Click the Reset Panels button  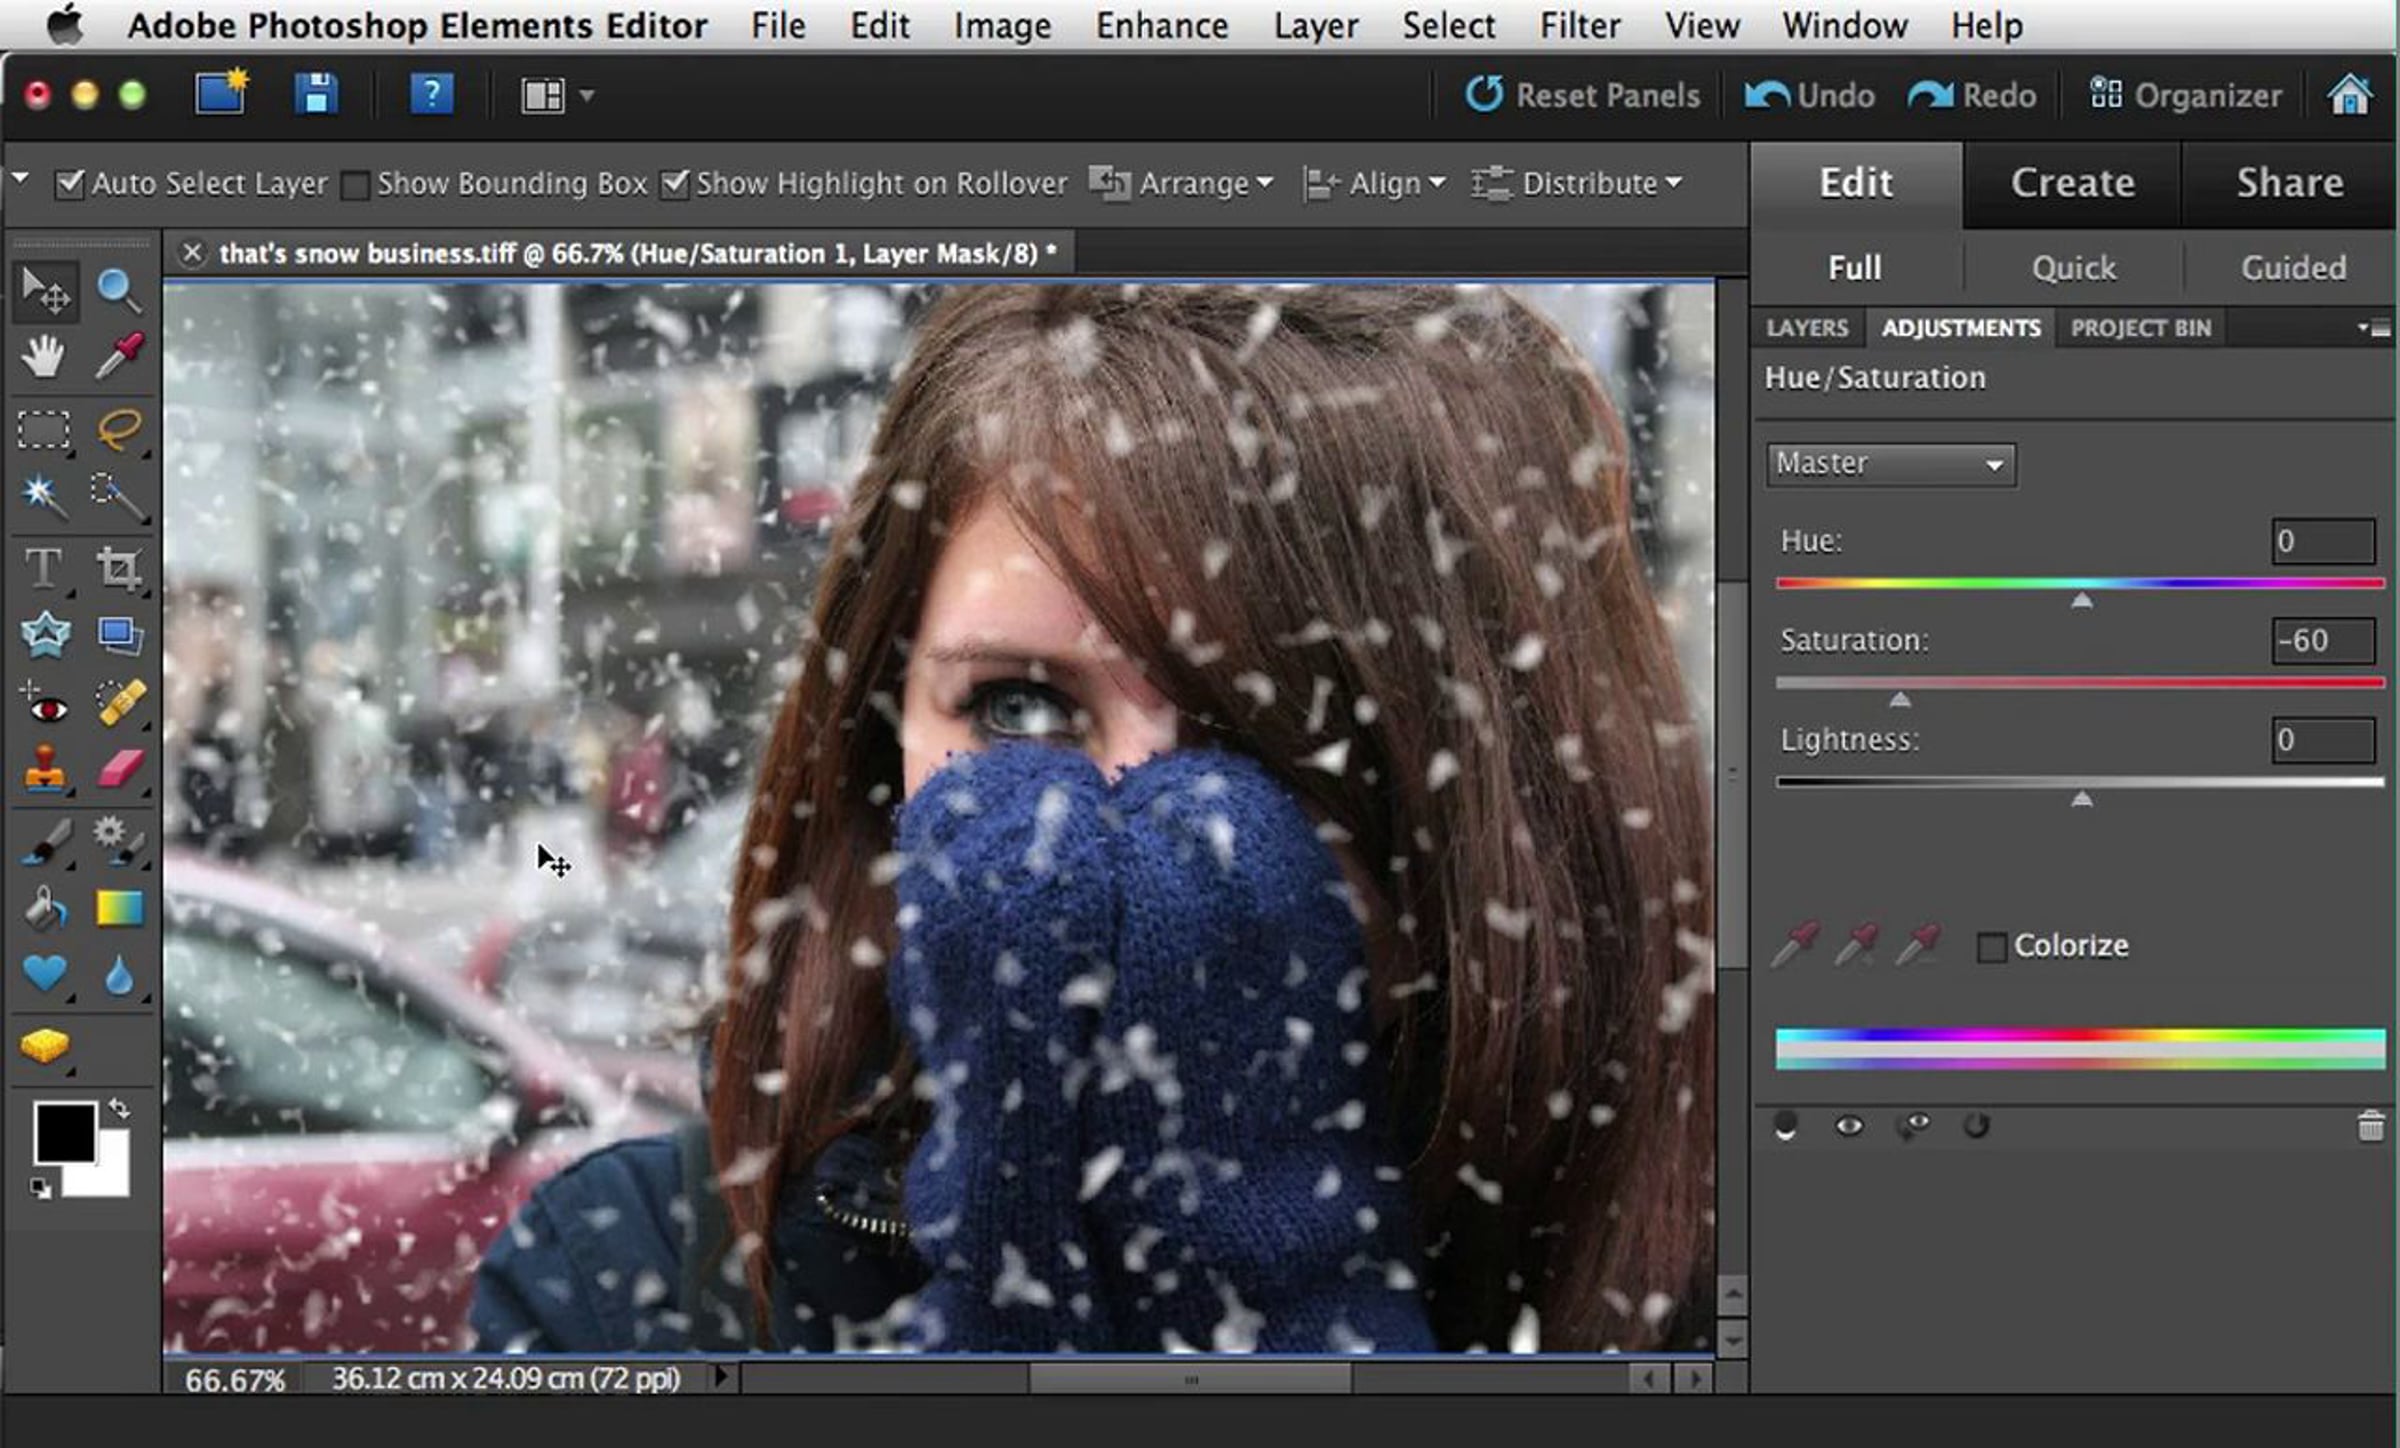[x=1583, y=95]
